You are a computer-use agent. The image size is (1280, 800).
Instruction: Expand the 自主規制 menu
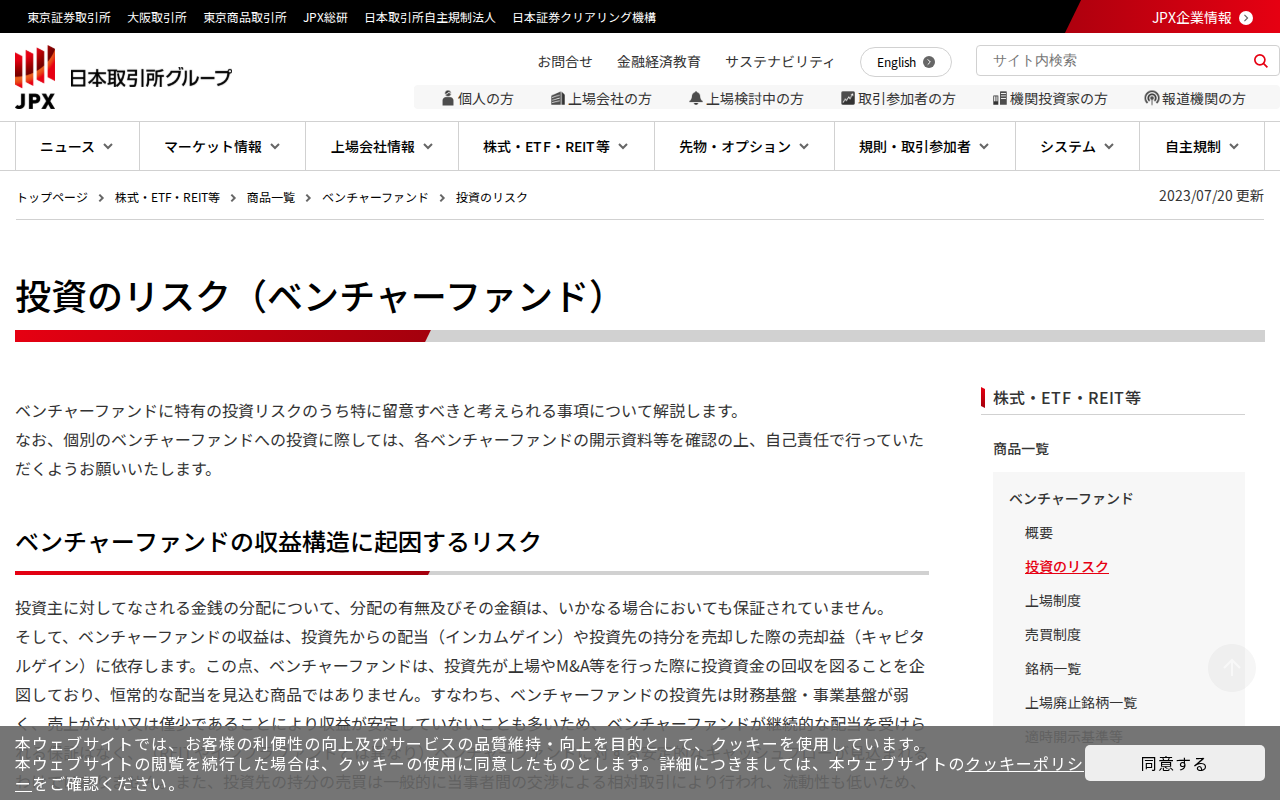point(1202,147)
